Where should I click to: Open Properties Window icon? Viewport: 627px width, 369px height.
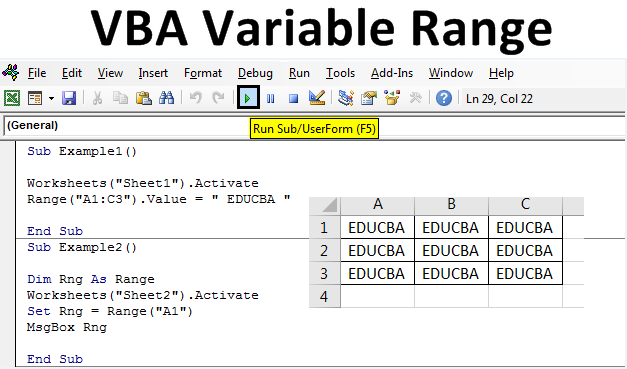(x=369, y=98)
